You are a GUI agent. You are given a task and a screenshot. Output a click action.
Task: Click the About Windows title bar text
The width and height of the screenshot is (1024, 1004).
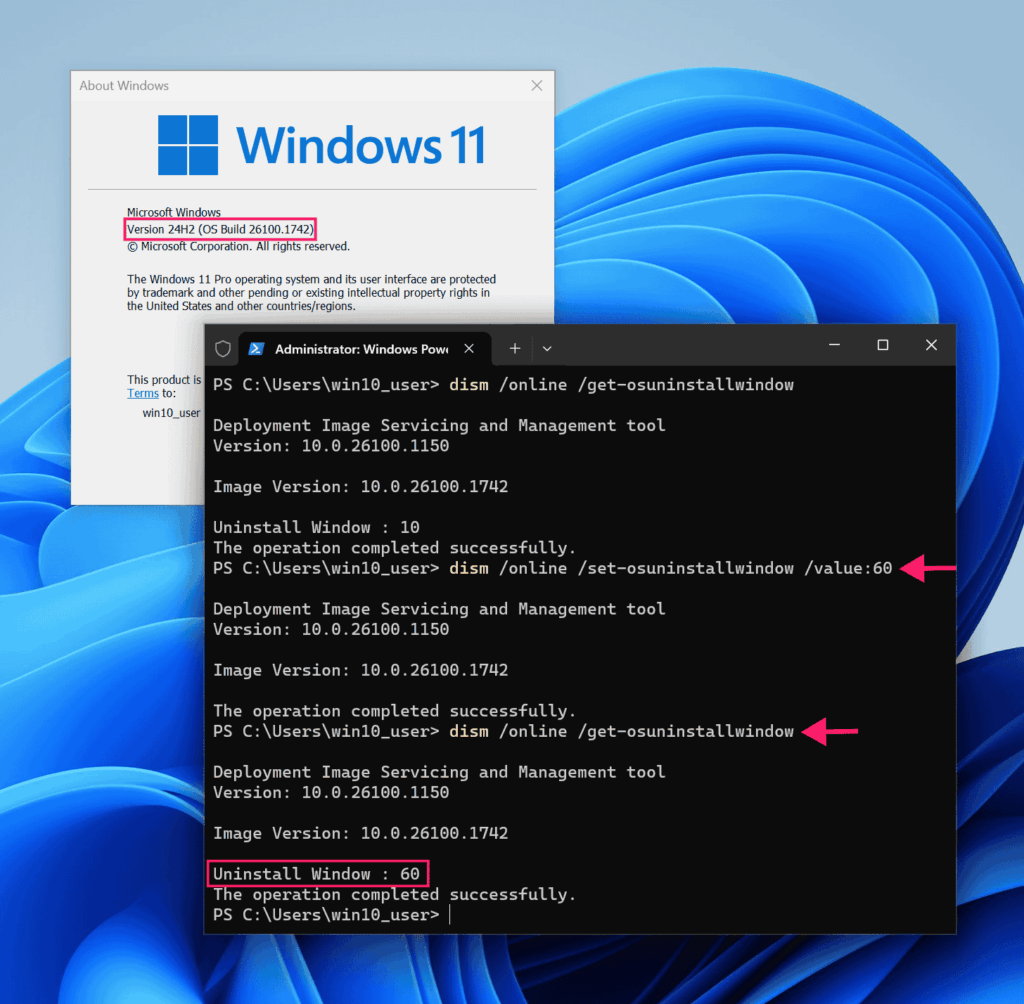(x=124, y=86)
